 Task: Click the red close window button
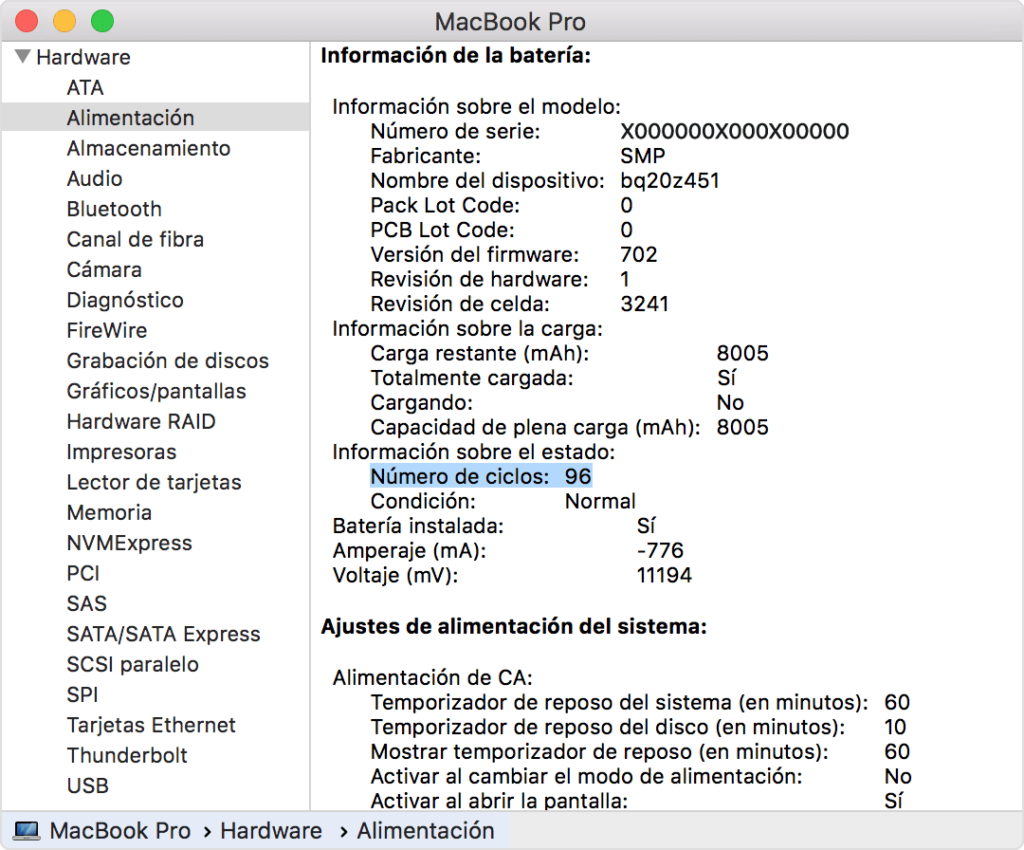(x=27, y=21)
